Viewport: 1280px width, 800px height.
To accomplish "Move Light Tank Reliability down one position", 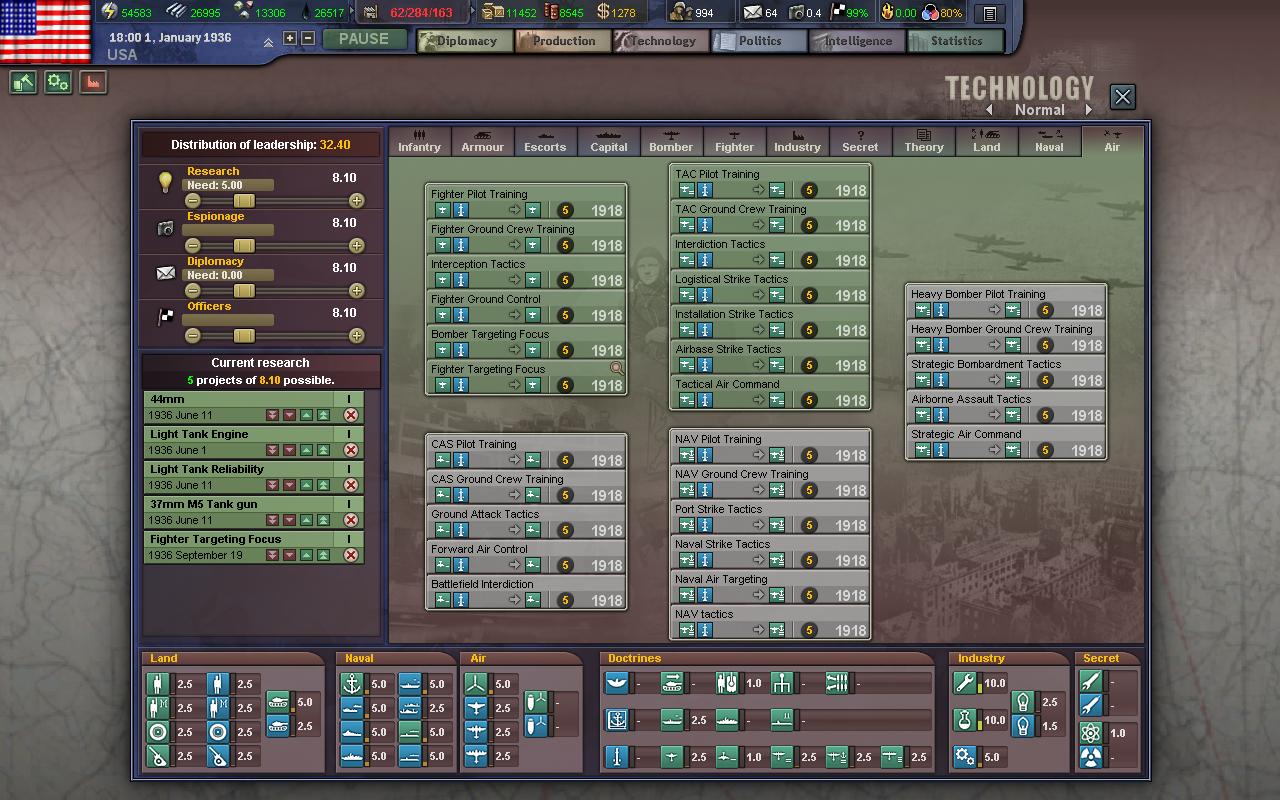I will [x=289, y=485].
